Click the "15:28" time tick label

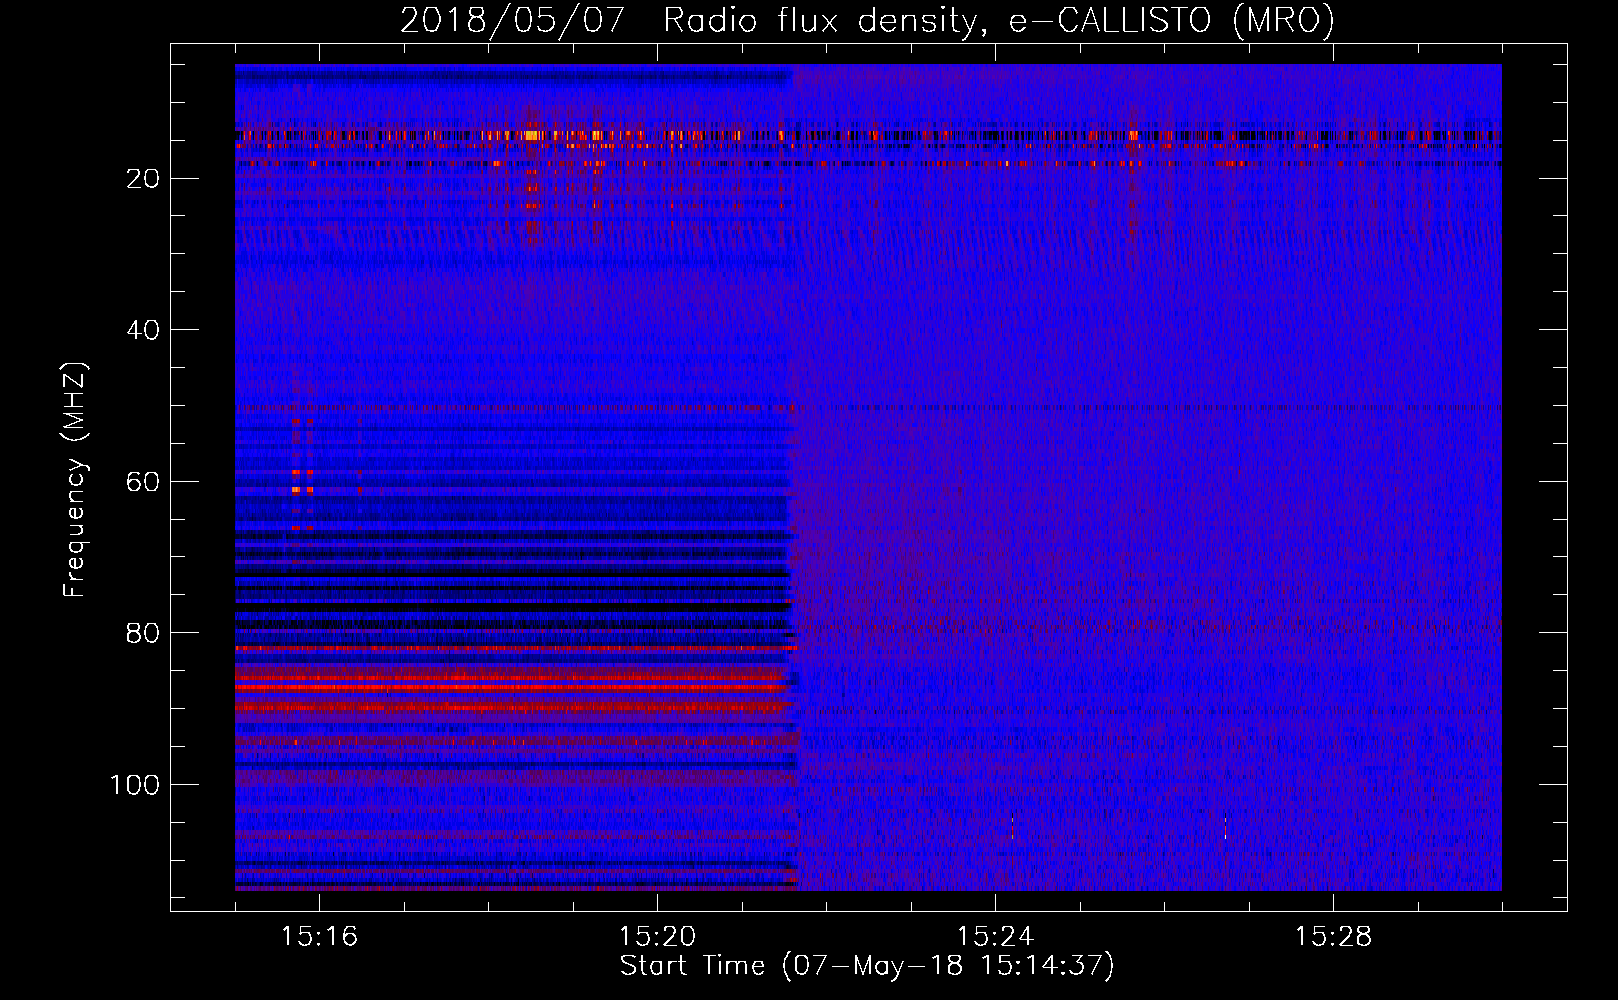pyautogui.click(x=1333, y=937)
